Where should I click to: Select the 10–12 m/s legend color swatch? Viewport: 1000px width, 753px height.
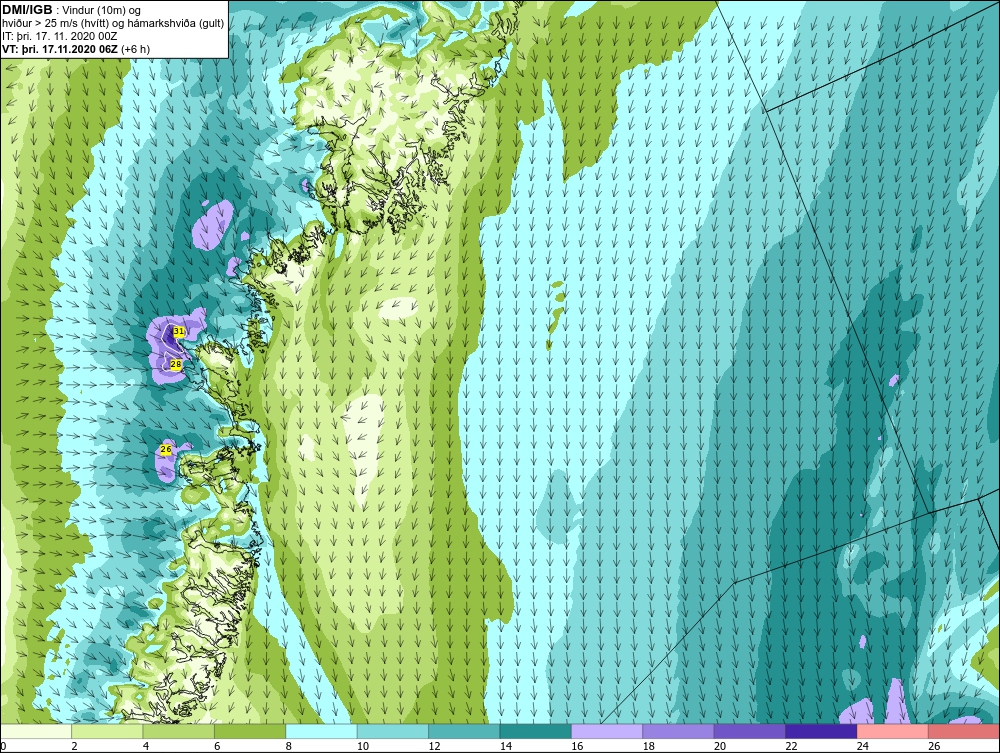click(393, 731)
